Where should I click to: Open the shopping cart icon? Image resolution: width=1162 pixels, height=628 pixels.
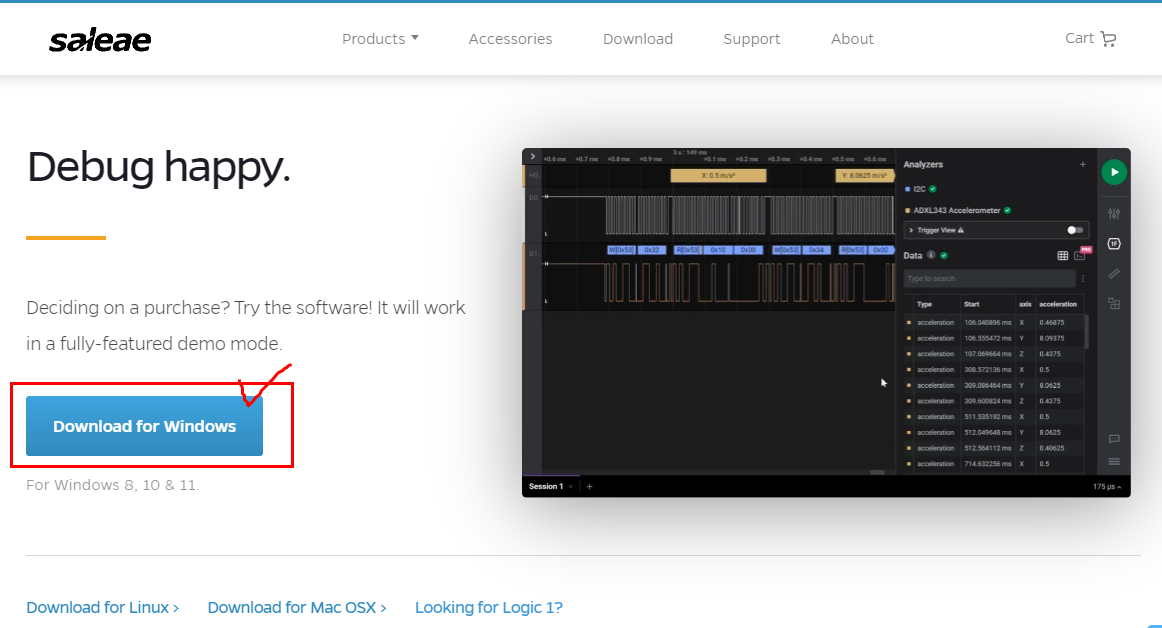1108,39
